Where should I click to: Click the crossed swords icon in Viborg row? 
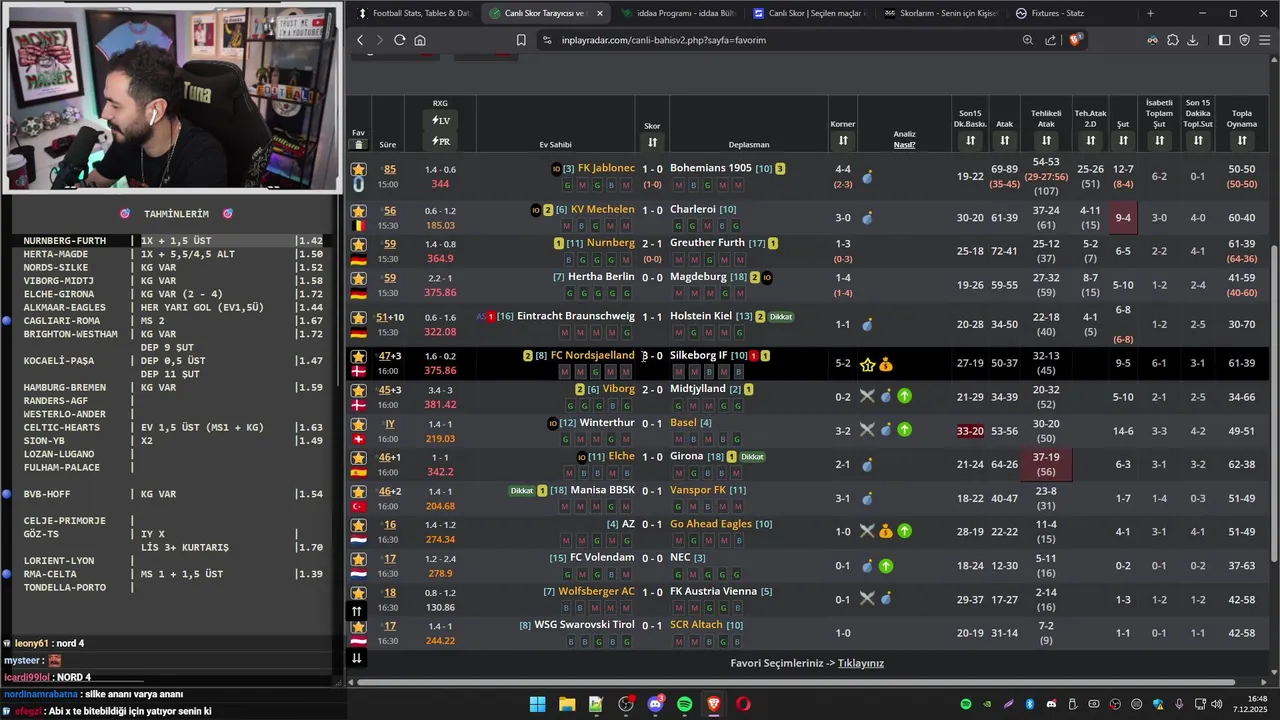pyautogui.click(x=867, y=396)
